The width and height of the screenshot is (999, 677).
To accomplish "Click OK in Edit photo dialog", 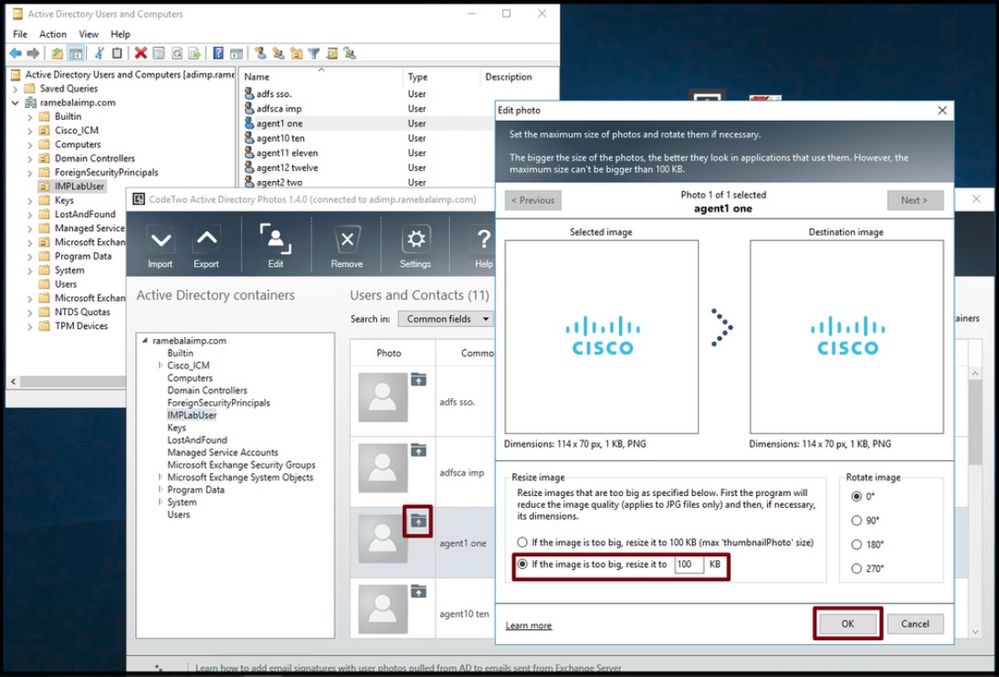I will click(847, 624).
